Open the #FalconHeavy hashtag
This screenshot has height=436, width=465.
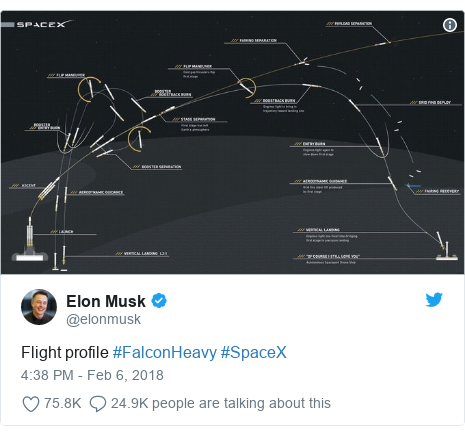[x=165, y=352]
